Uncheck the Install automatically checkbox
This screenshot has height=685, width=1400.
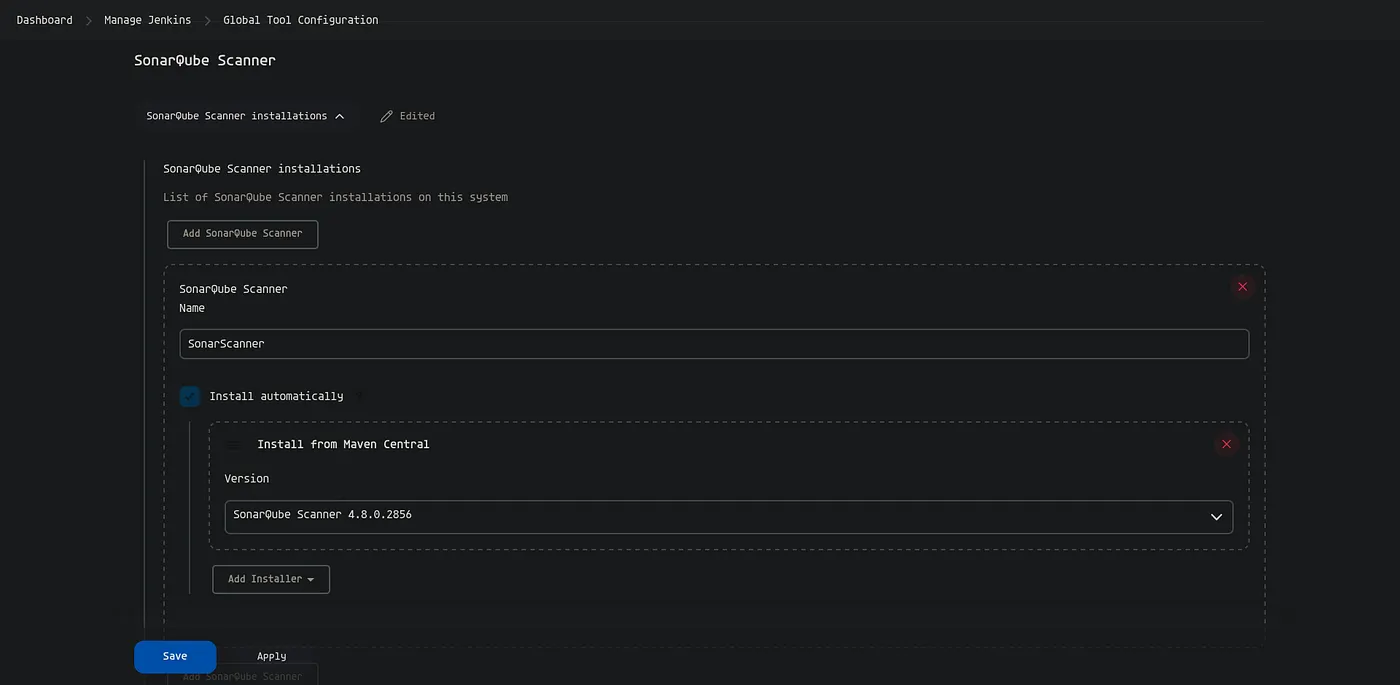190,397
